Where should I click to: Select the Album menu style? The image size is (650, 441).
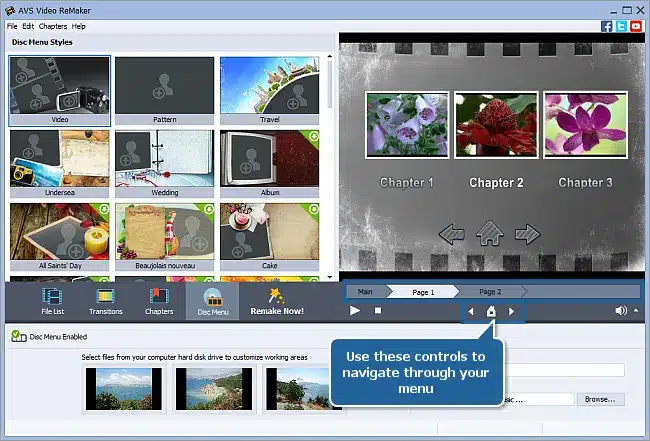(x=269, y=164)
